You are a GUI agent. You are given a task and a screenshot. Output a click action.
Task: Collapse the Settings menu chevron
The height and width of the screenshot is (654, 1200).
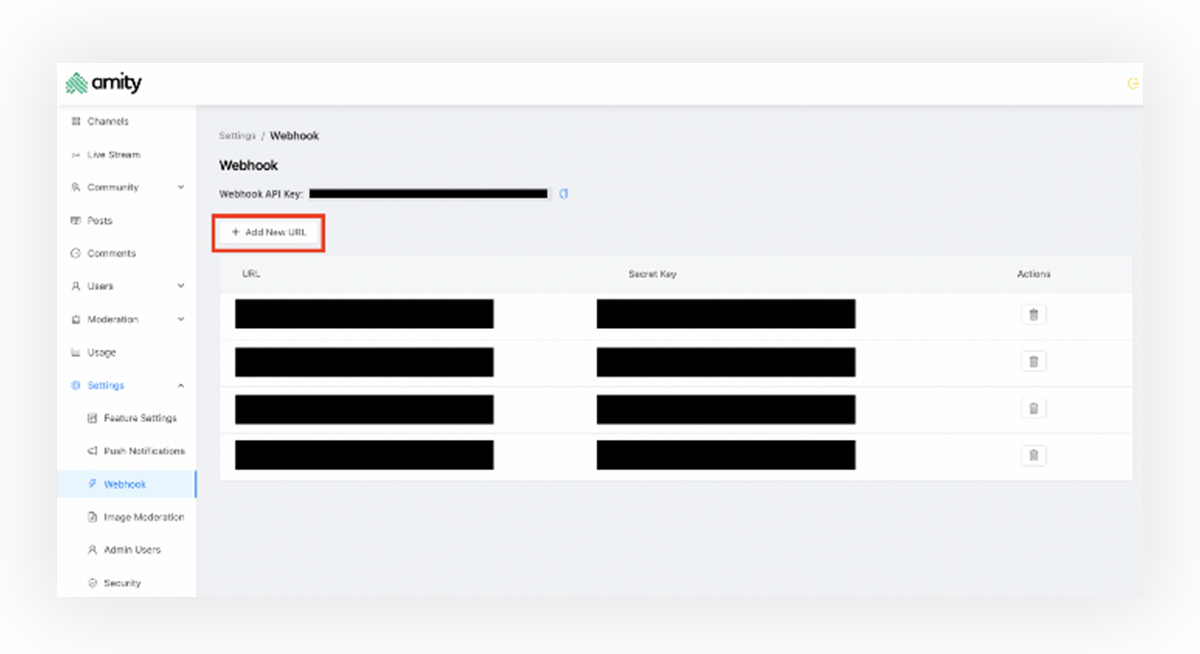click(181, 386)
